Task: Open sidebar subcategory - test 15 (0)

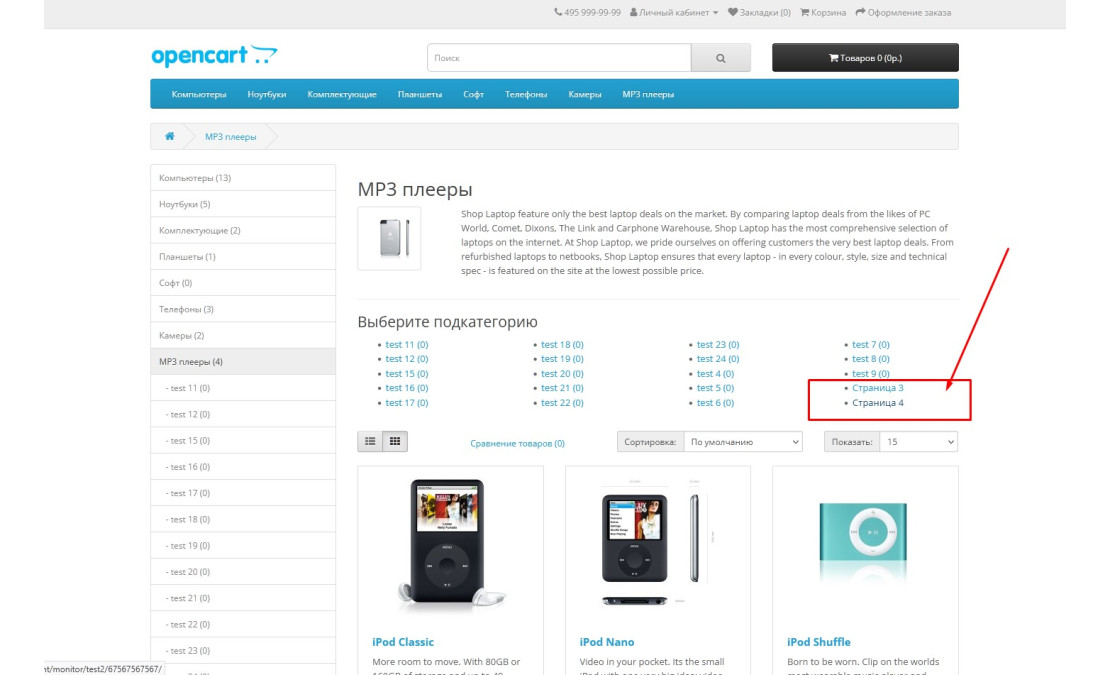Action: pyautogui.click(x=243, y=441)
